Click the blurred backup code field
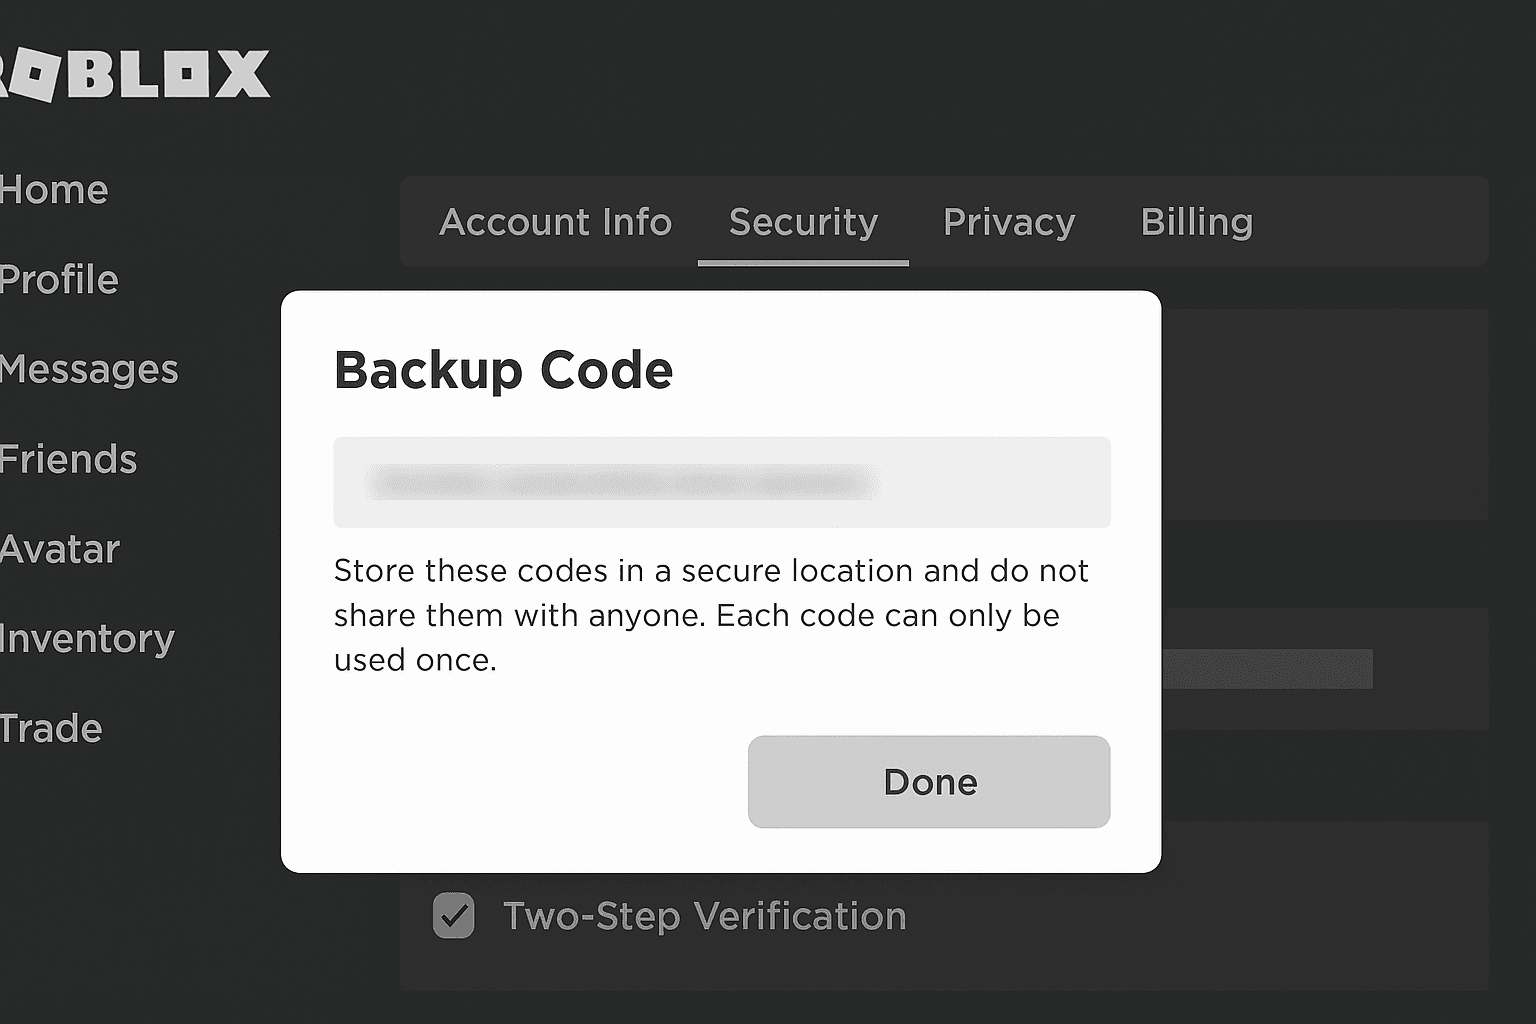The height and width of the screenshot is (1024, 1536). click(721, 482)
